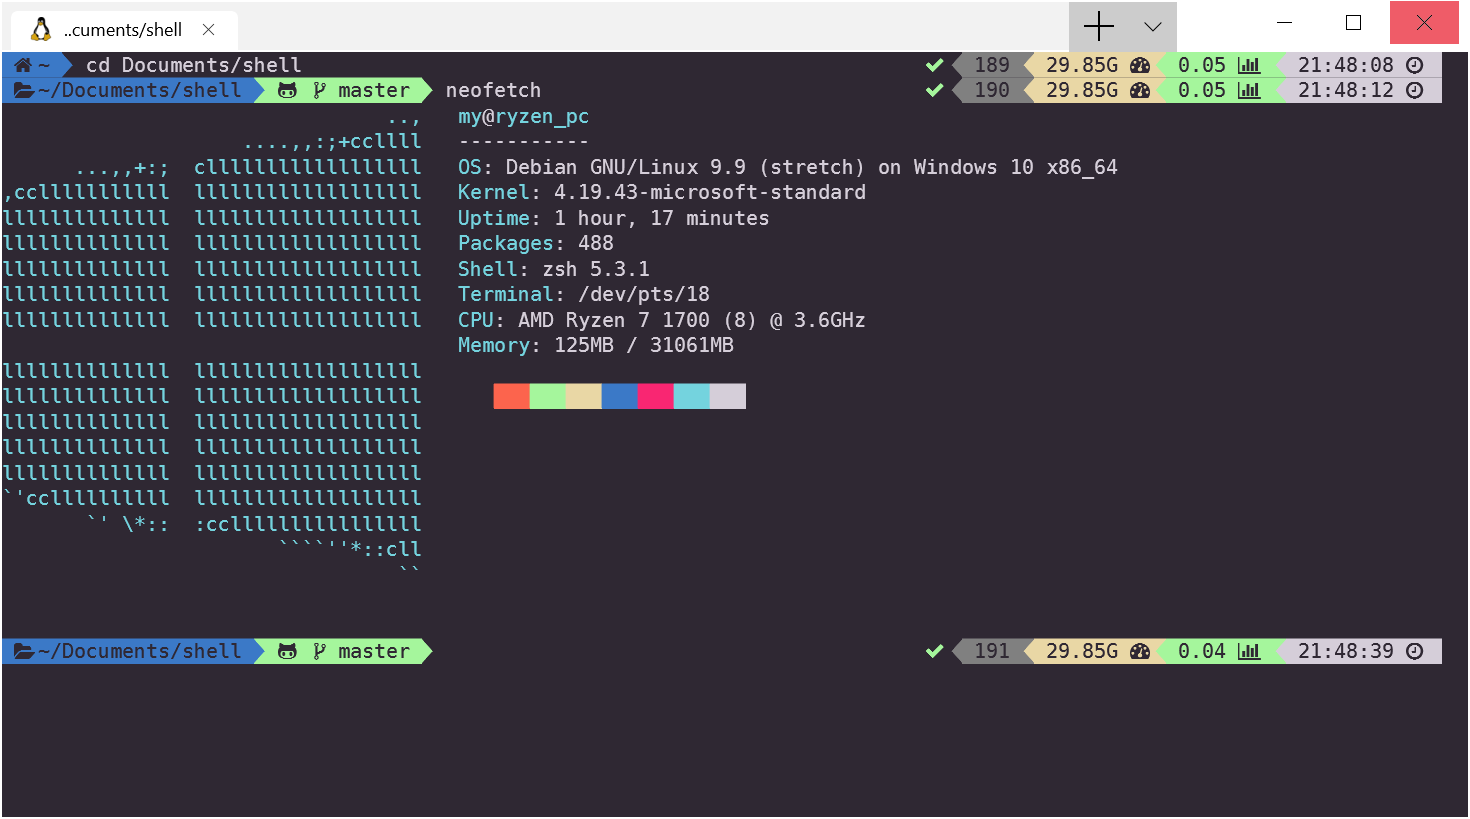Click the blue color block

click(619, 396)
